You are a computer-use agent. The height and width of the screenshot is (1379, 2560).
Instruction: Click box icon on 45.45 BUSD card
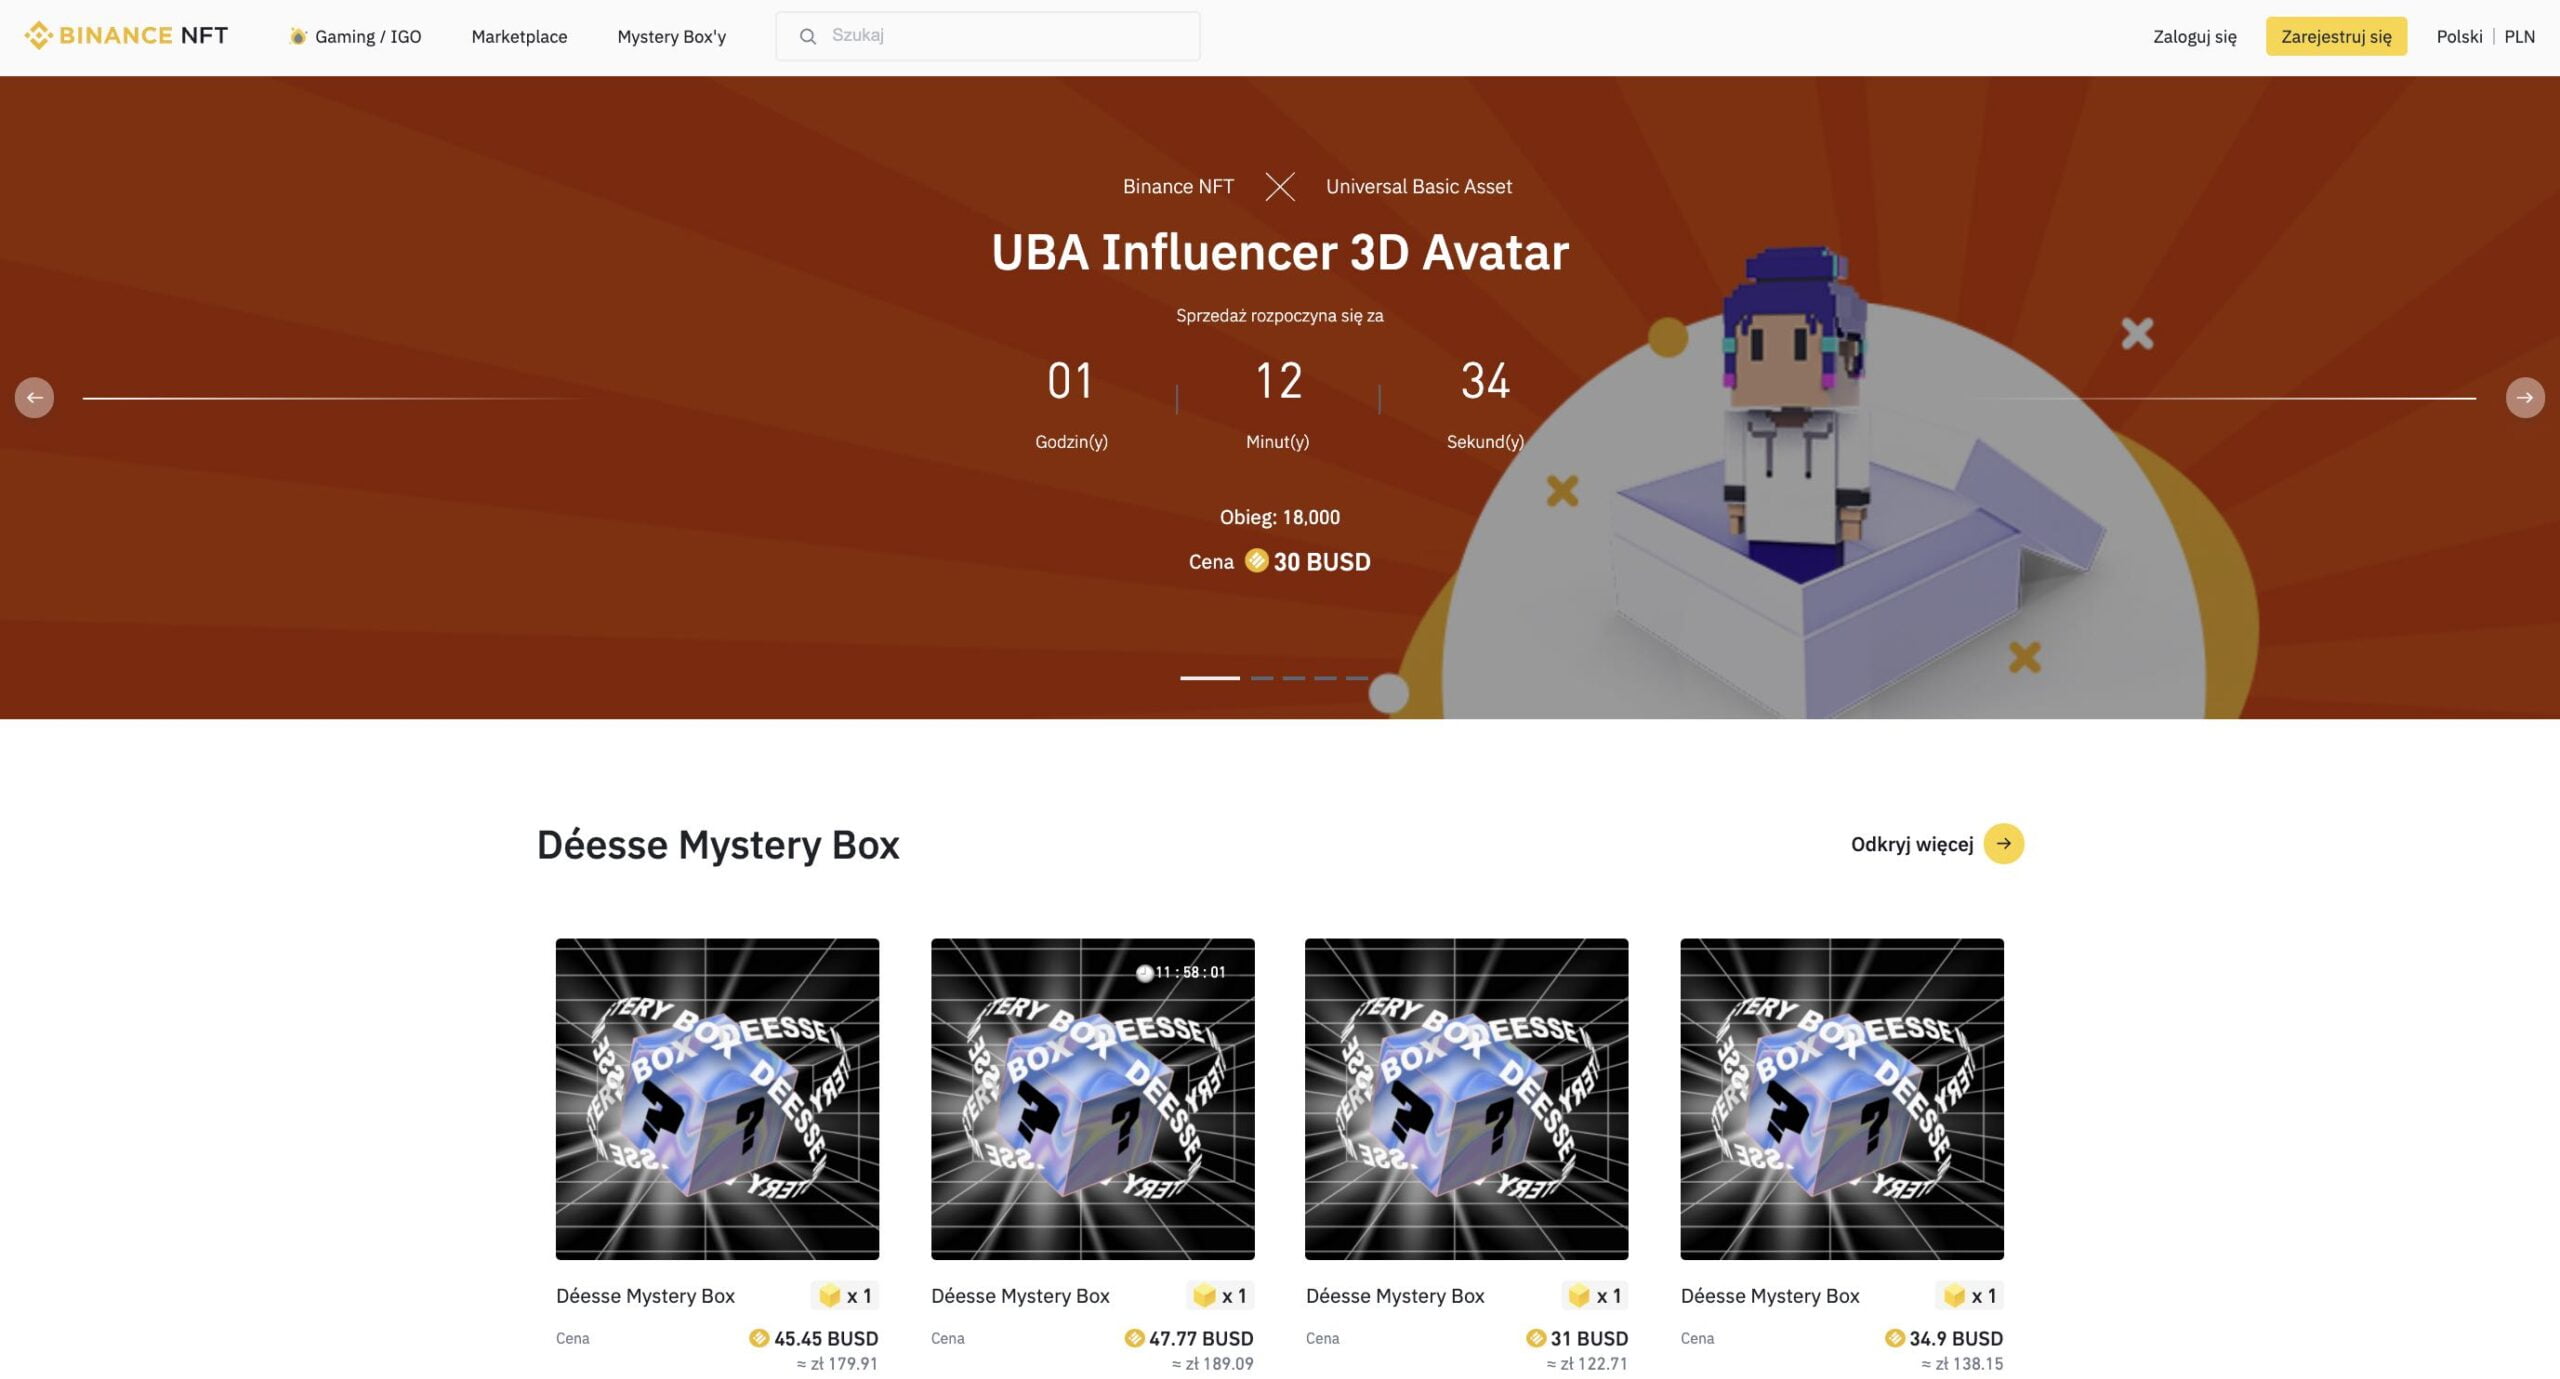click(829, 1296)
